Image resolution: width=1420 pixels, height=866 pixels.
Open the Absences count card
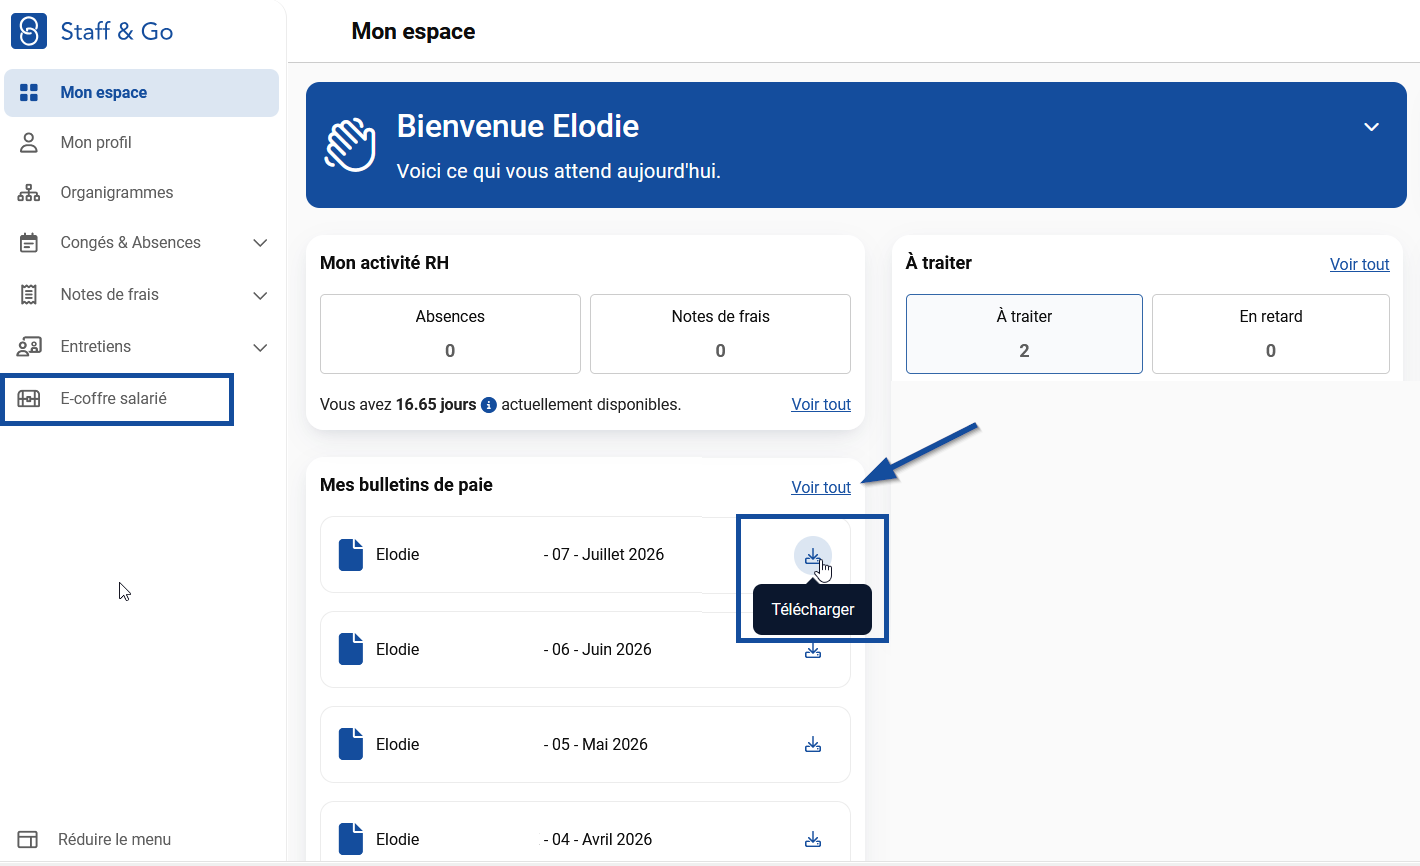click(450, 334)
